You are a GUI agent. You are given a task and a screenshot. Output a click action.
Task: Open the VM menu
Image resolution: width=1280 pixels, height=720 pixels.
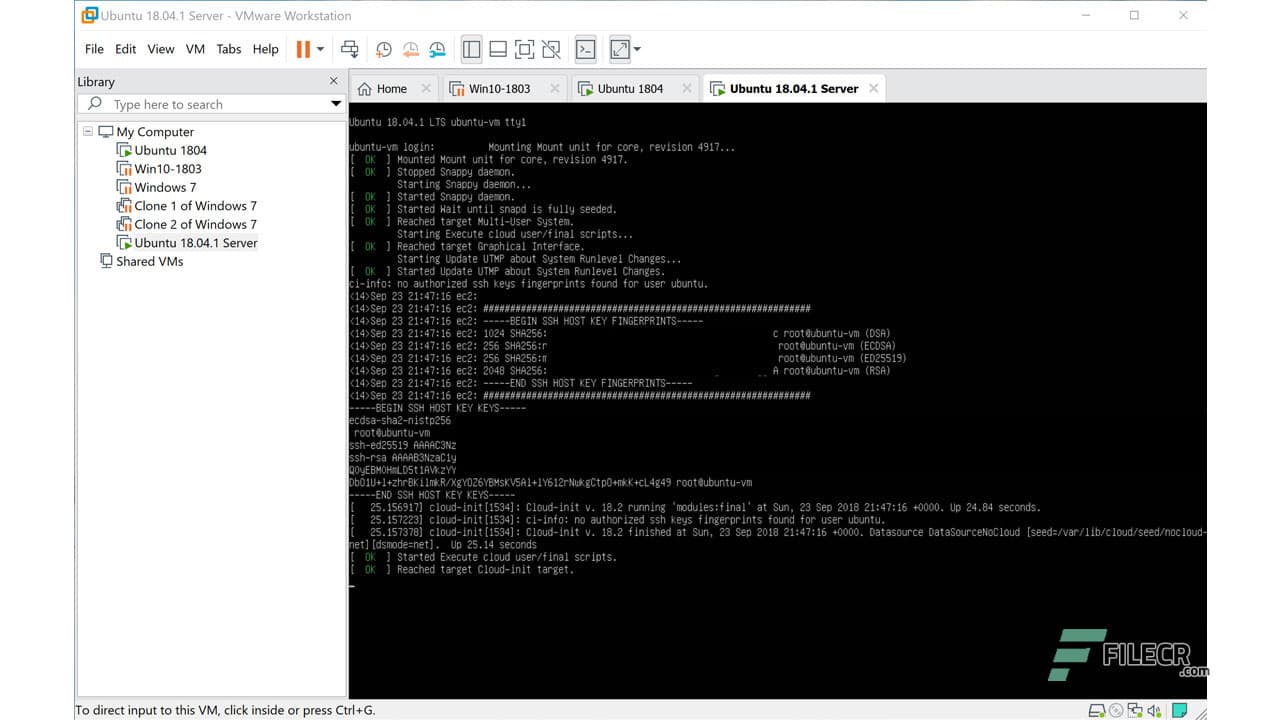click(195, 48)
